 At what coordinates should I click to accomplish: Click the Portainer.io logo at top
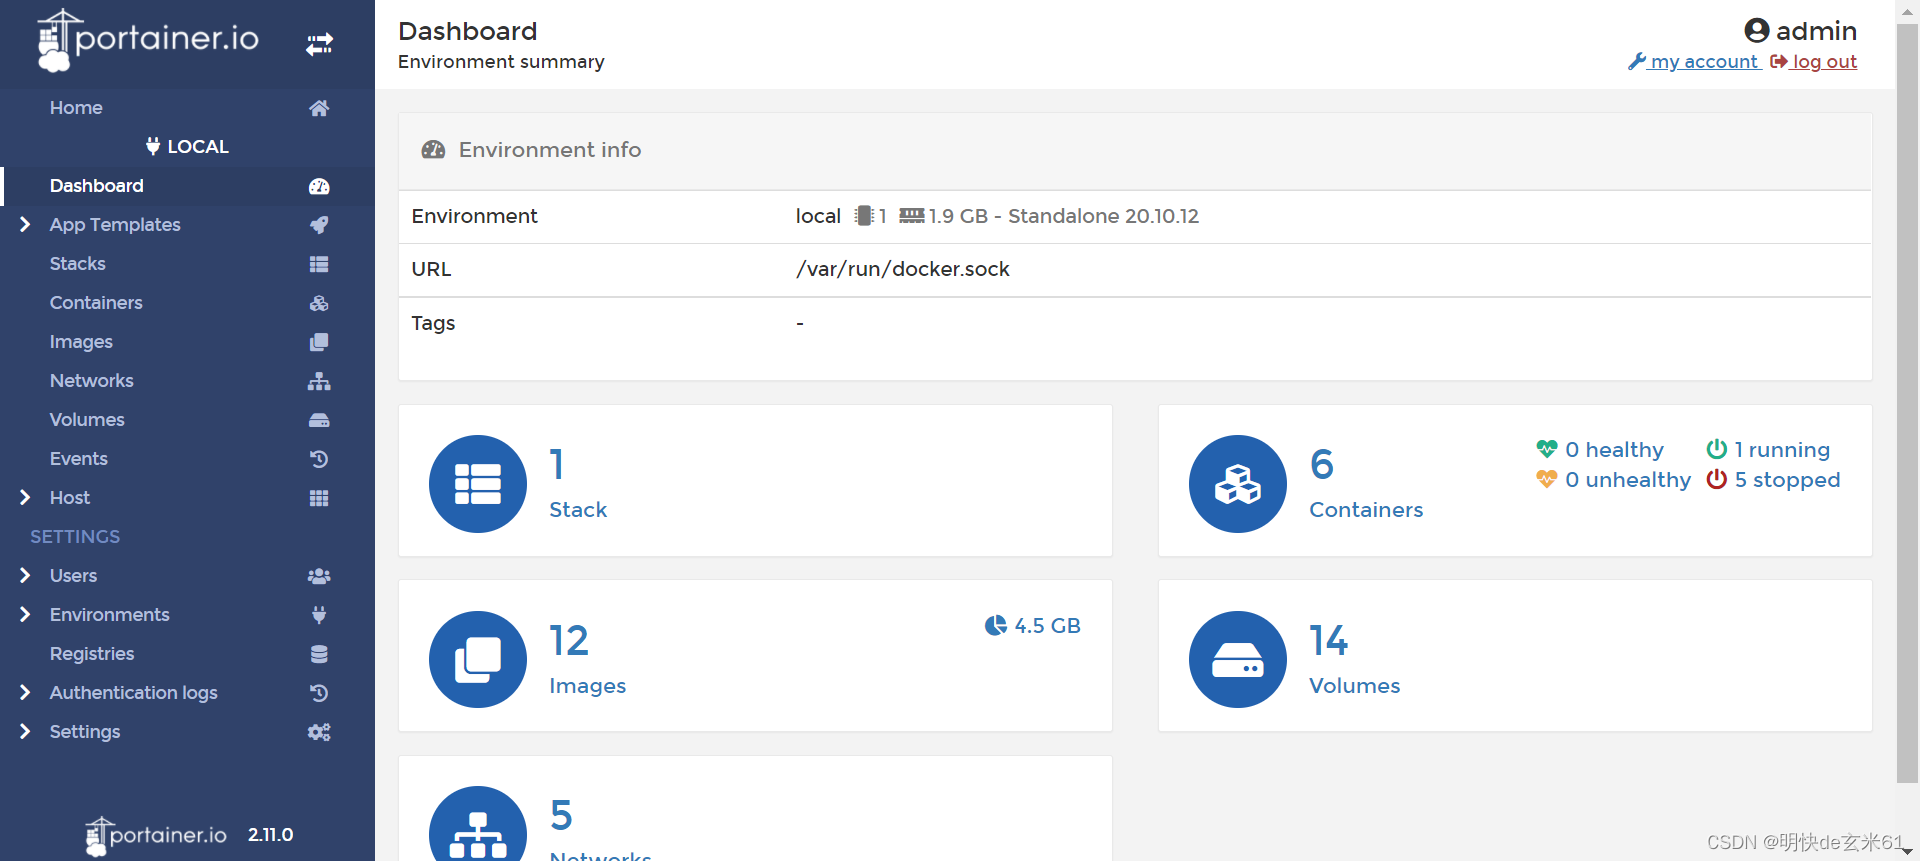click(148, 40)
